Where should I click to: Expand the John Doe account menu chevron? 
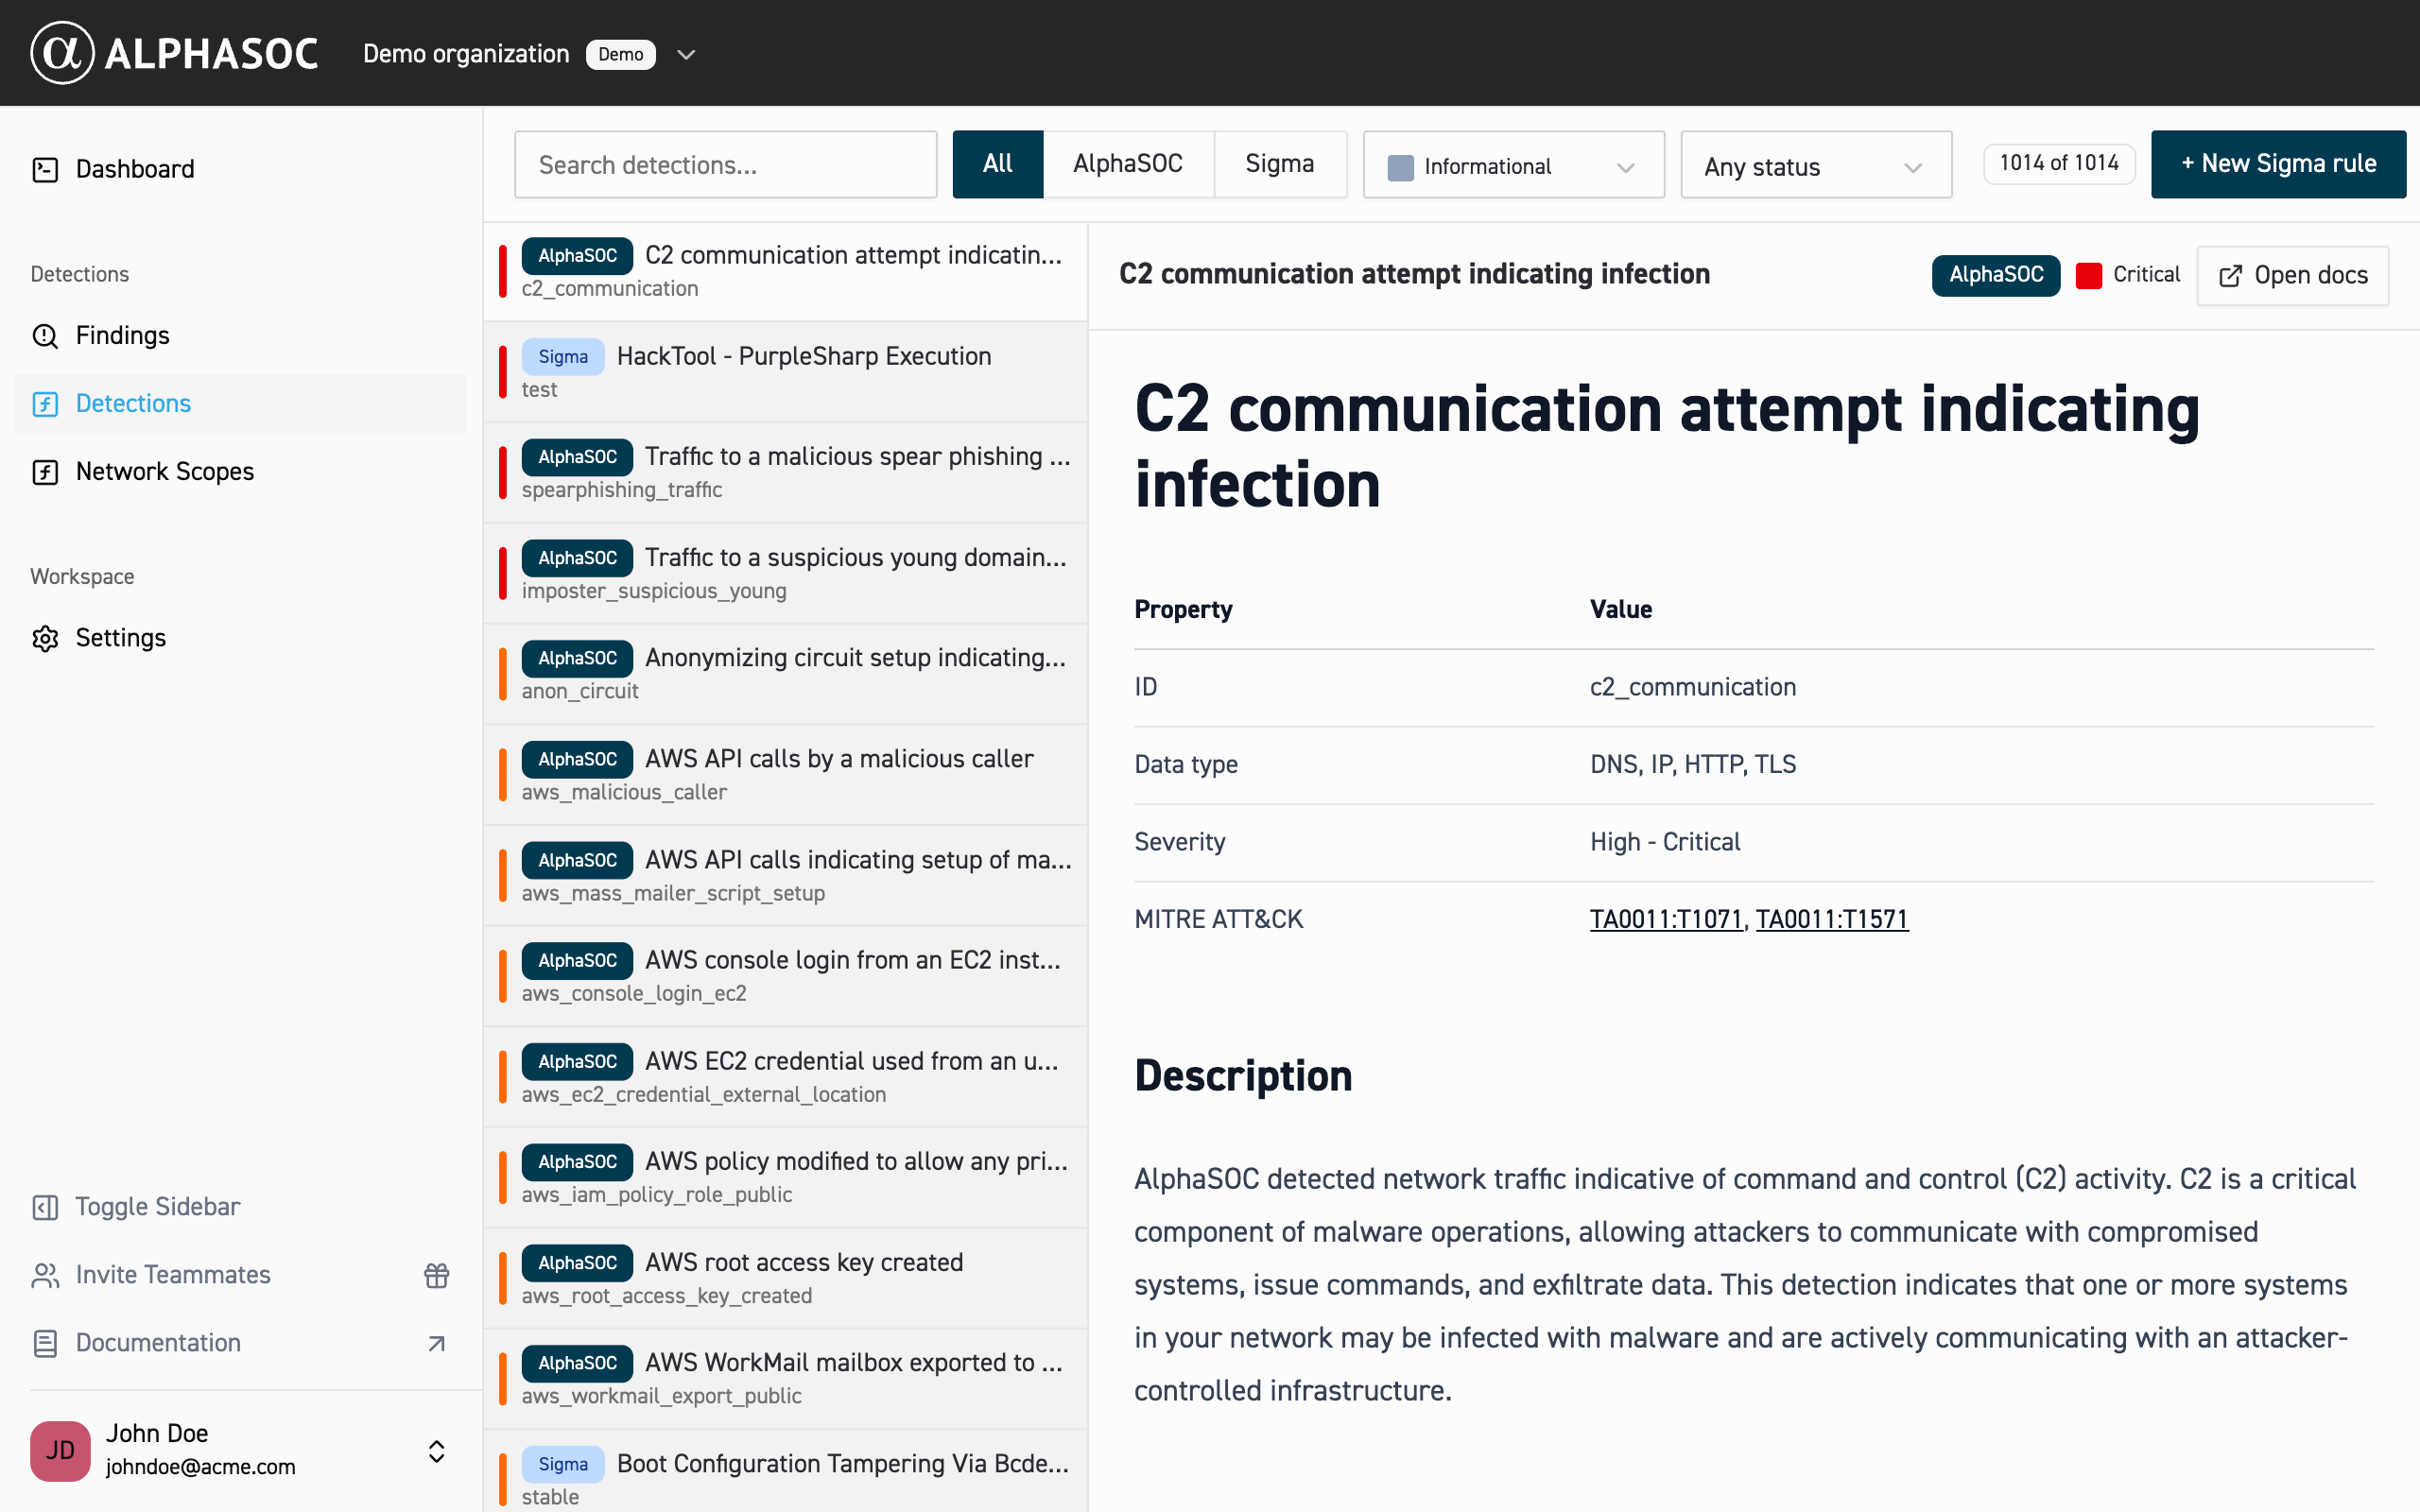click(x=437, y=1451)
